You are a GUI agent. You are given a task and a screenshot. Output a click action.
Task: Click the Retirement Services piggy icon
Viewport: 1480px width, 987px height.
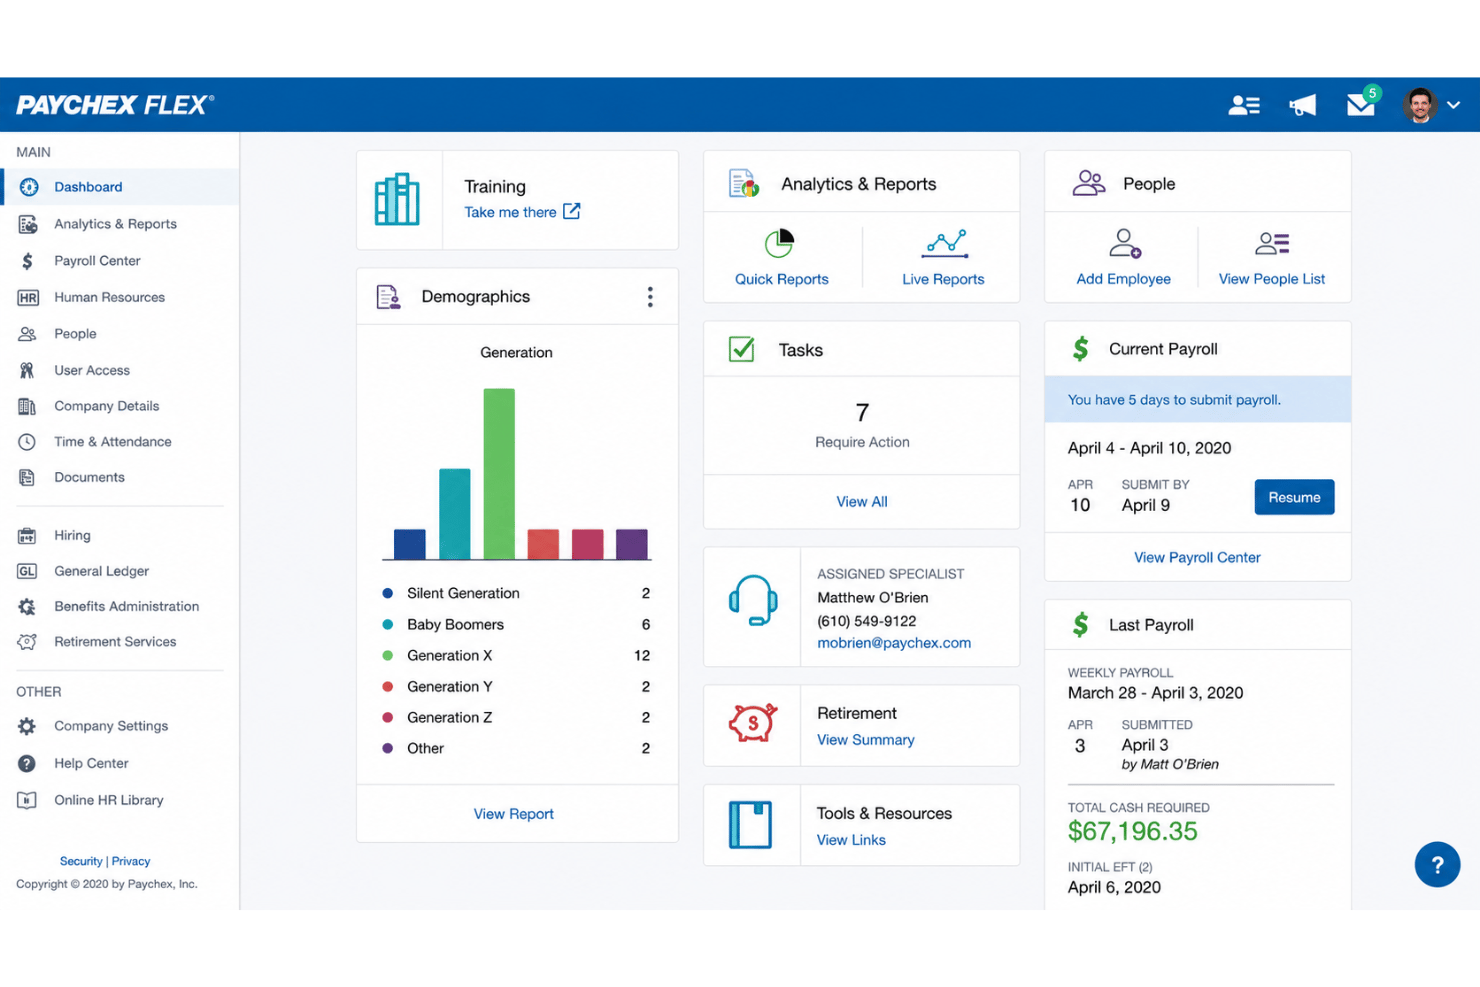click(27, 642)
